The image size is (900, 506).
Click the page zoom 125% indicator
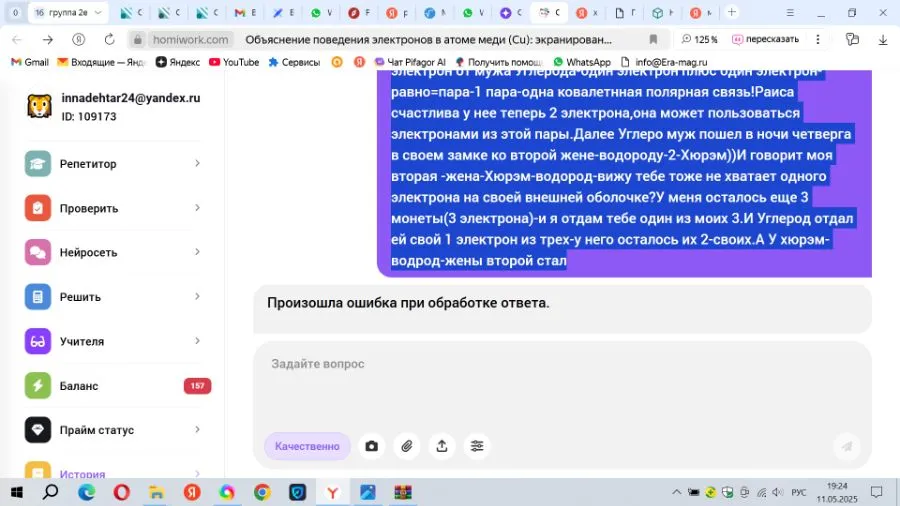[x=699, y=39]
